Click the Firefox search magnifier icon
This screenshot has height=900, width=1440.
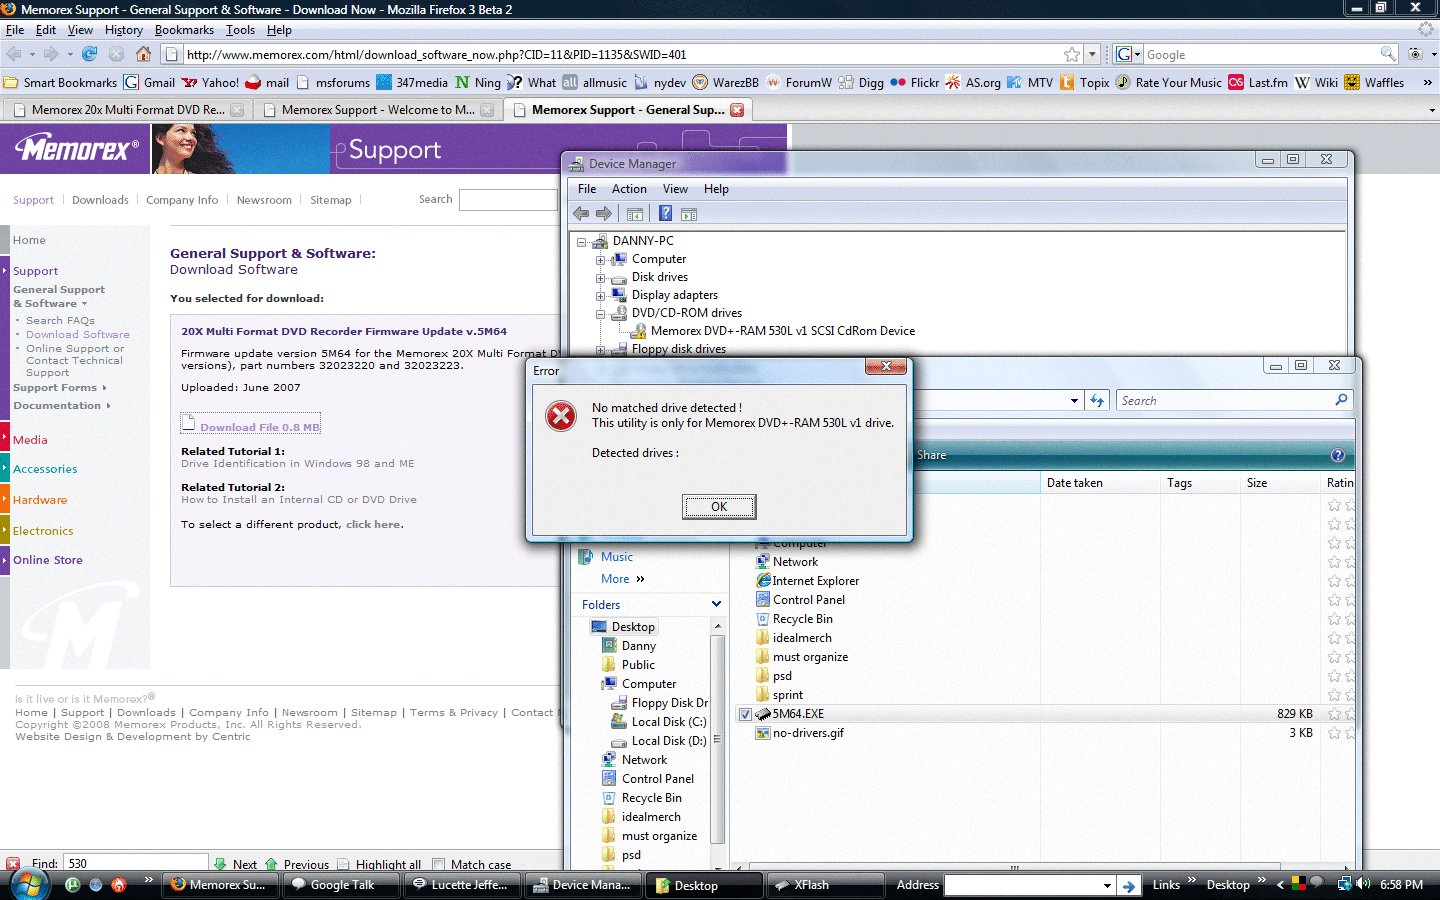click(1388, 54)
